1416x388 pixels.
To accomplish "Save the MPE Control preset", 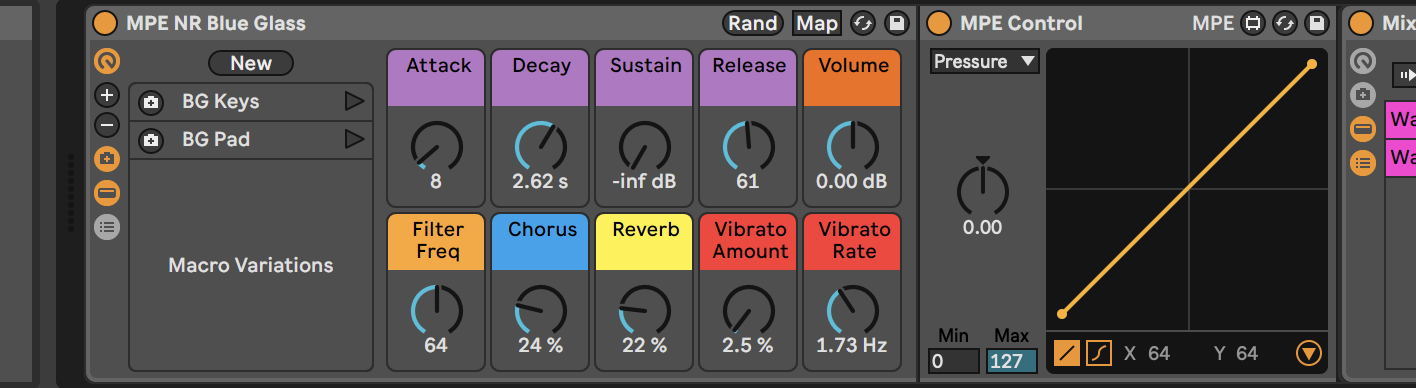I will pos(1318,23).
